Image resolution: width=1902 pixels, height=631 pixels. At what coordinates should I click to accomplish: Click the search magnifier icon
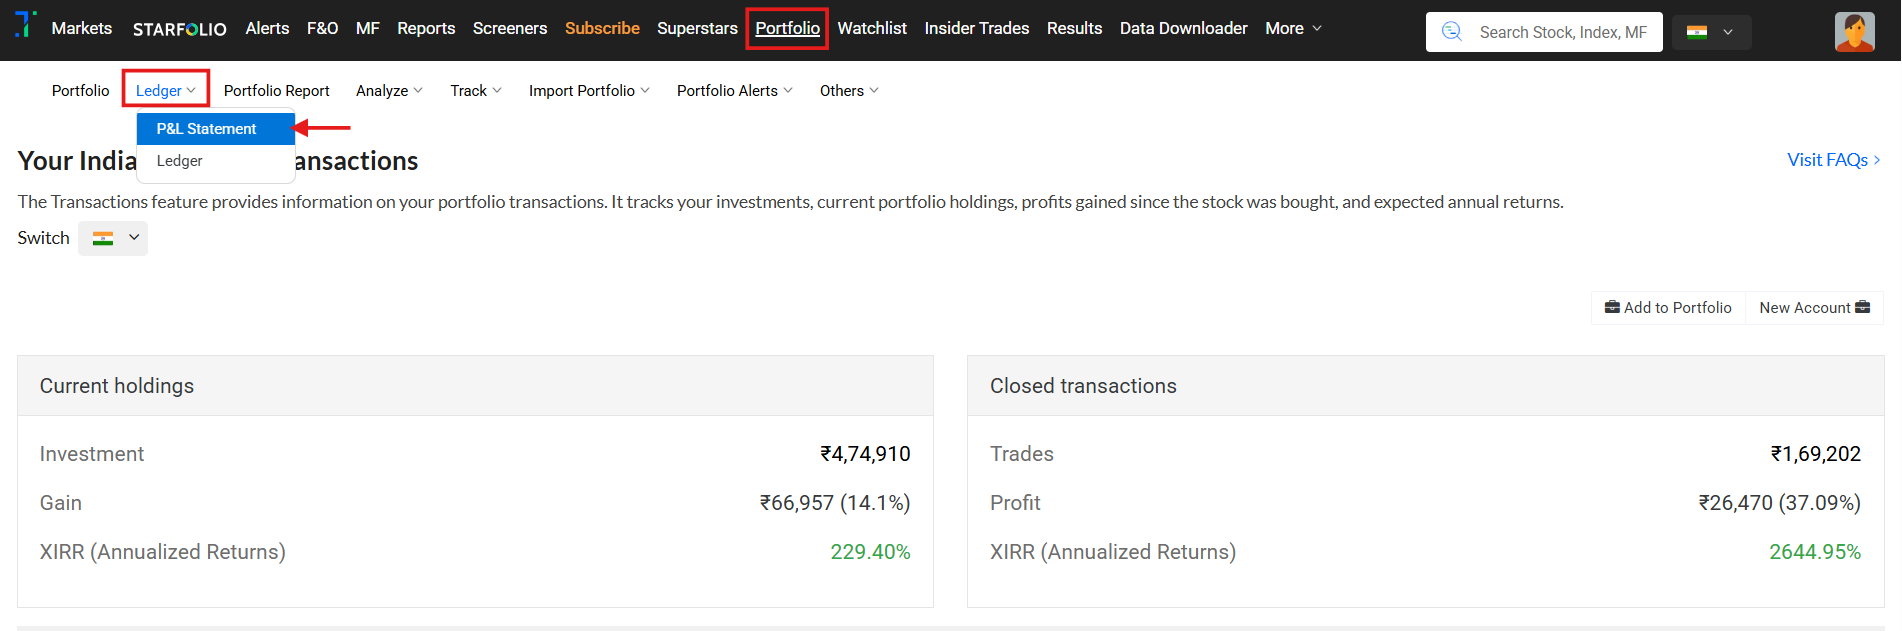click(x=1452, y=32)
